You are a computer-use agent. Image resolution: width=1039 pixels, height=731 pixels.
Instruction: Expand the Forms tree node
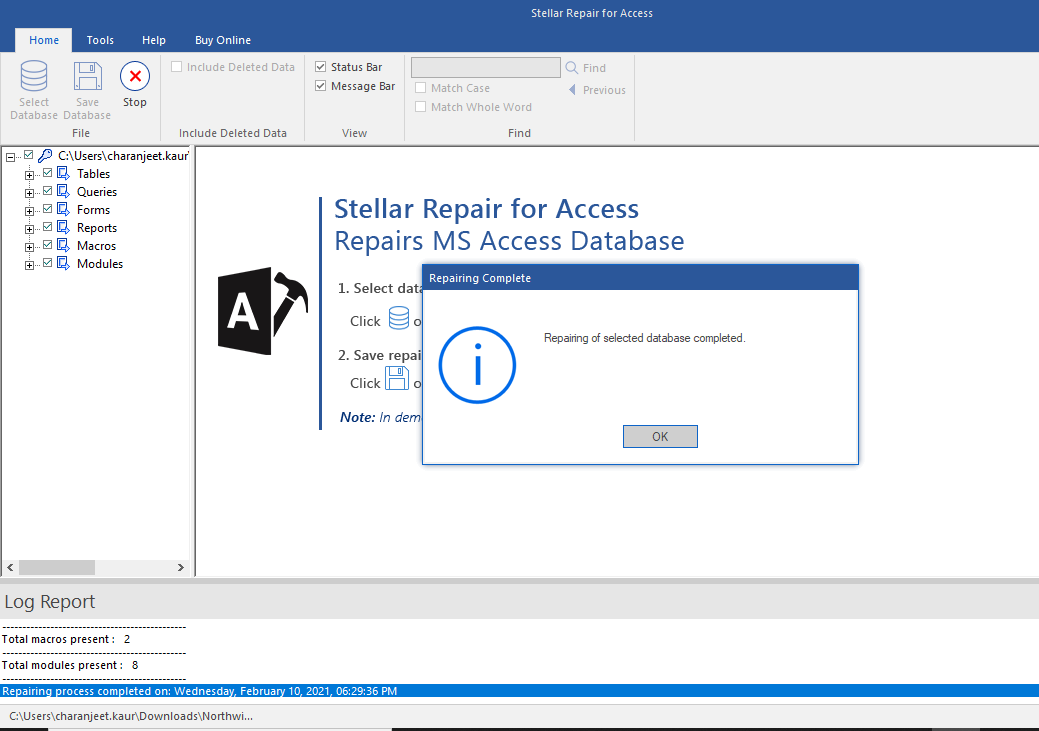[x=29, y=211]
